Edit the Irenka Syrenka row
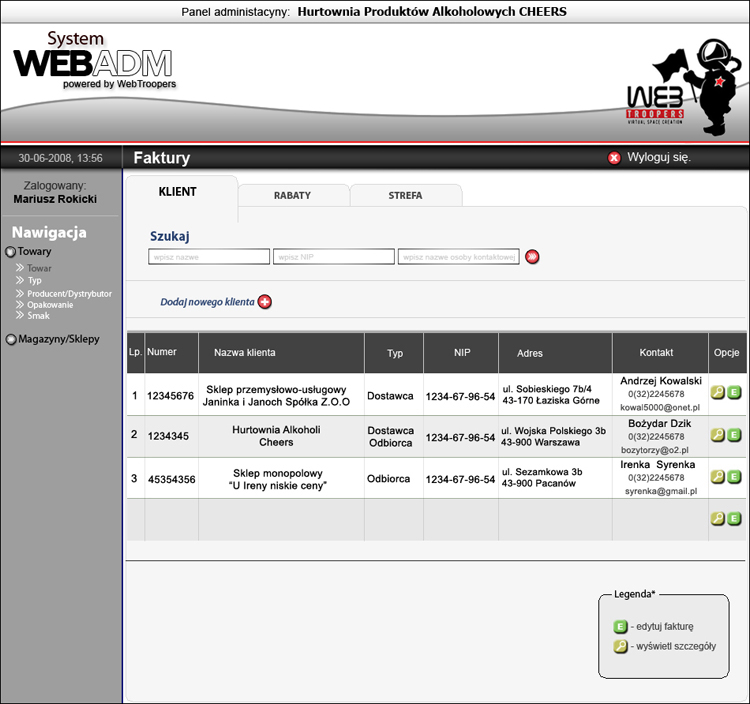750x704 pixels. click(734, 477)
